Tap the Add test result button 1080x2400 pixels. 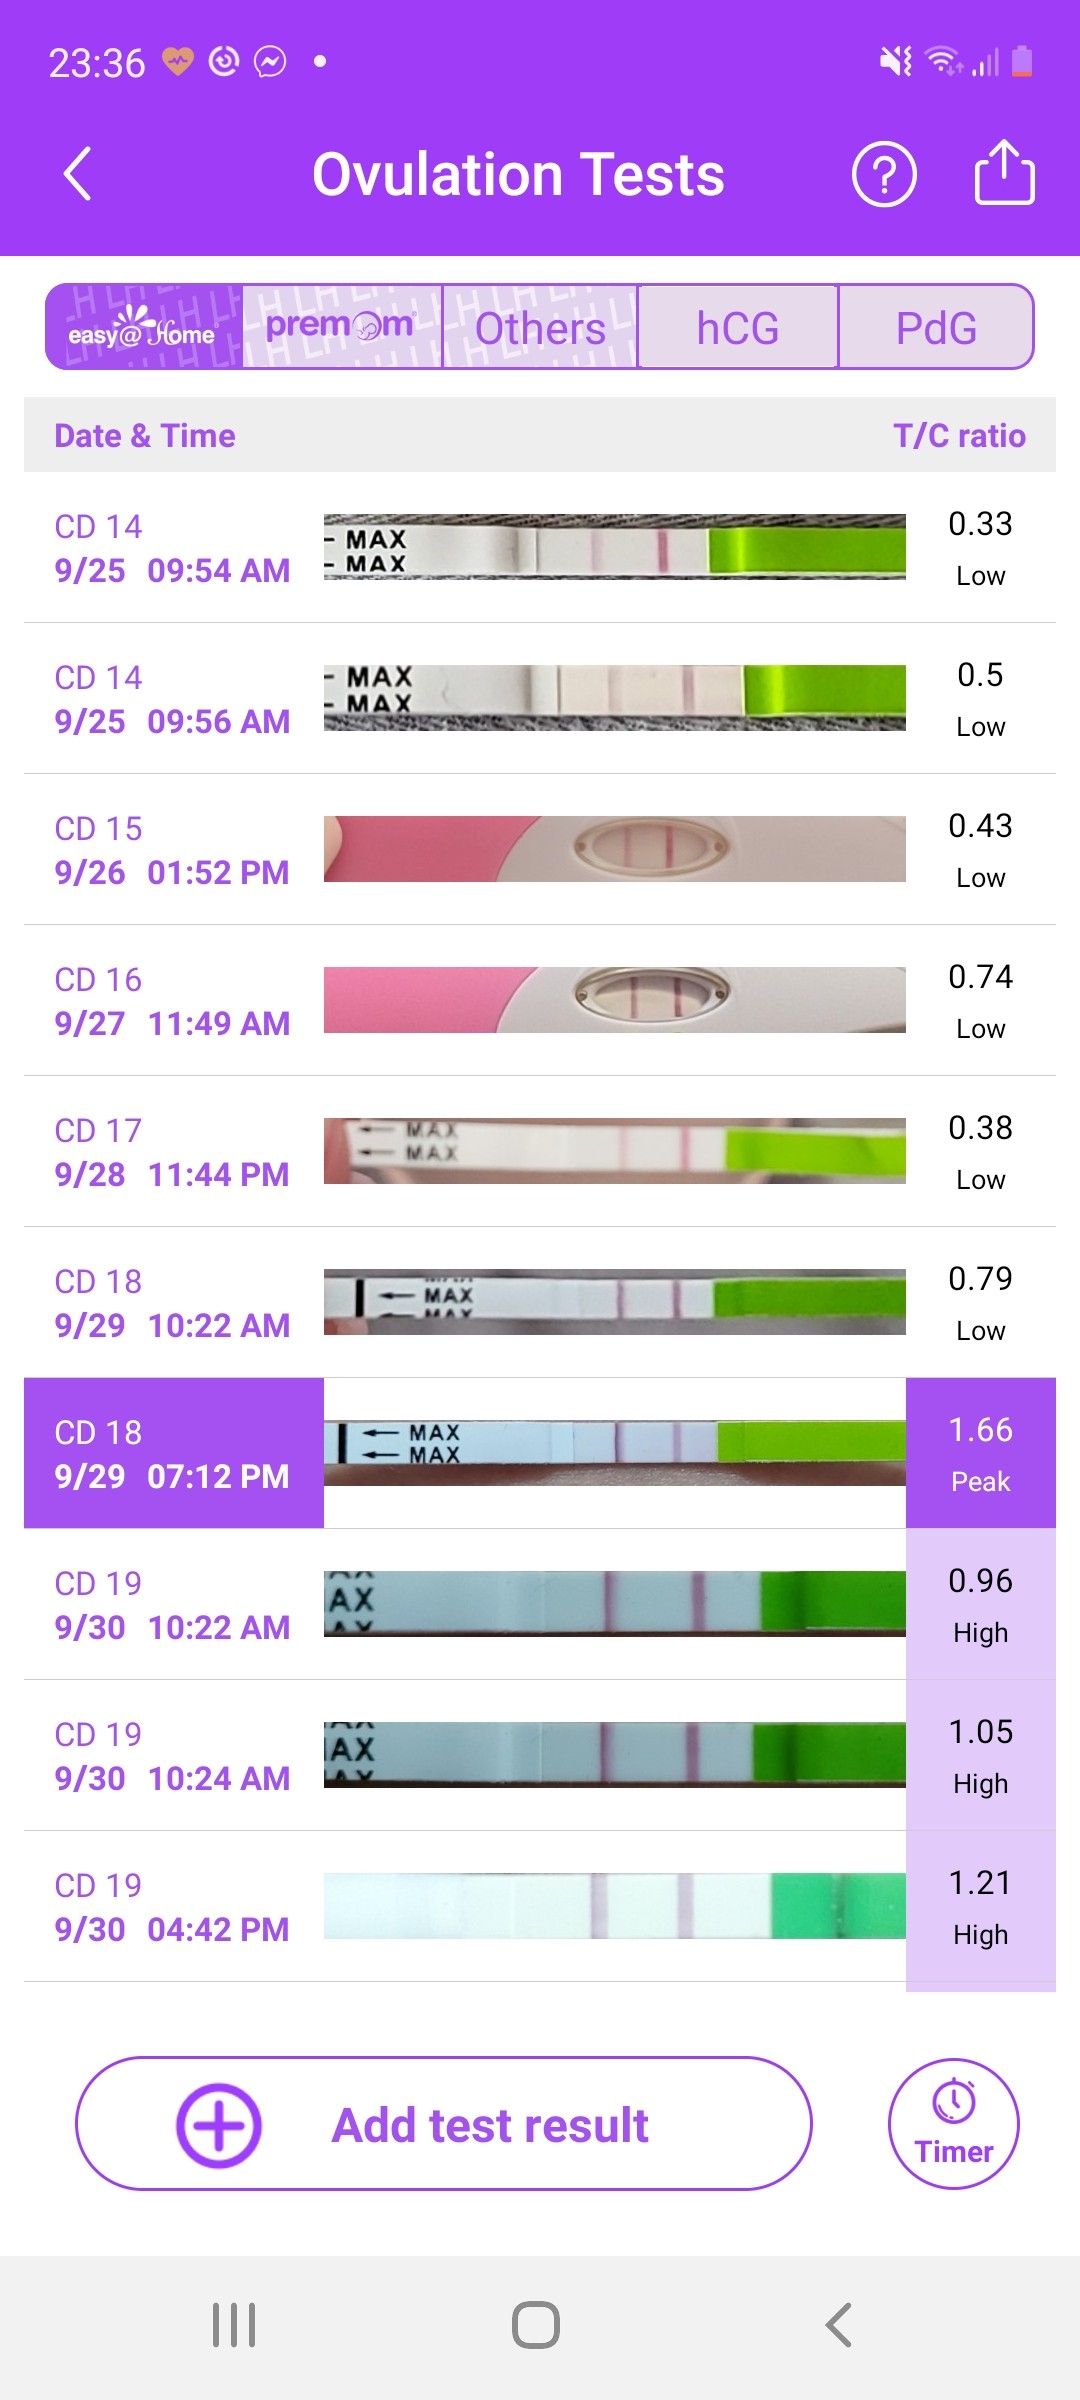pyautogui.click(x=490, y=2125)
